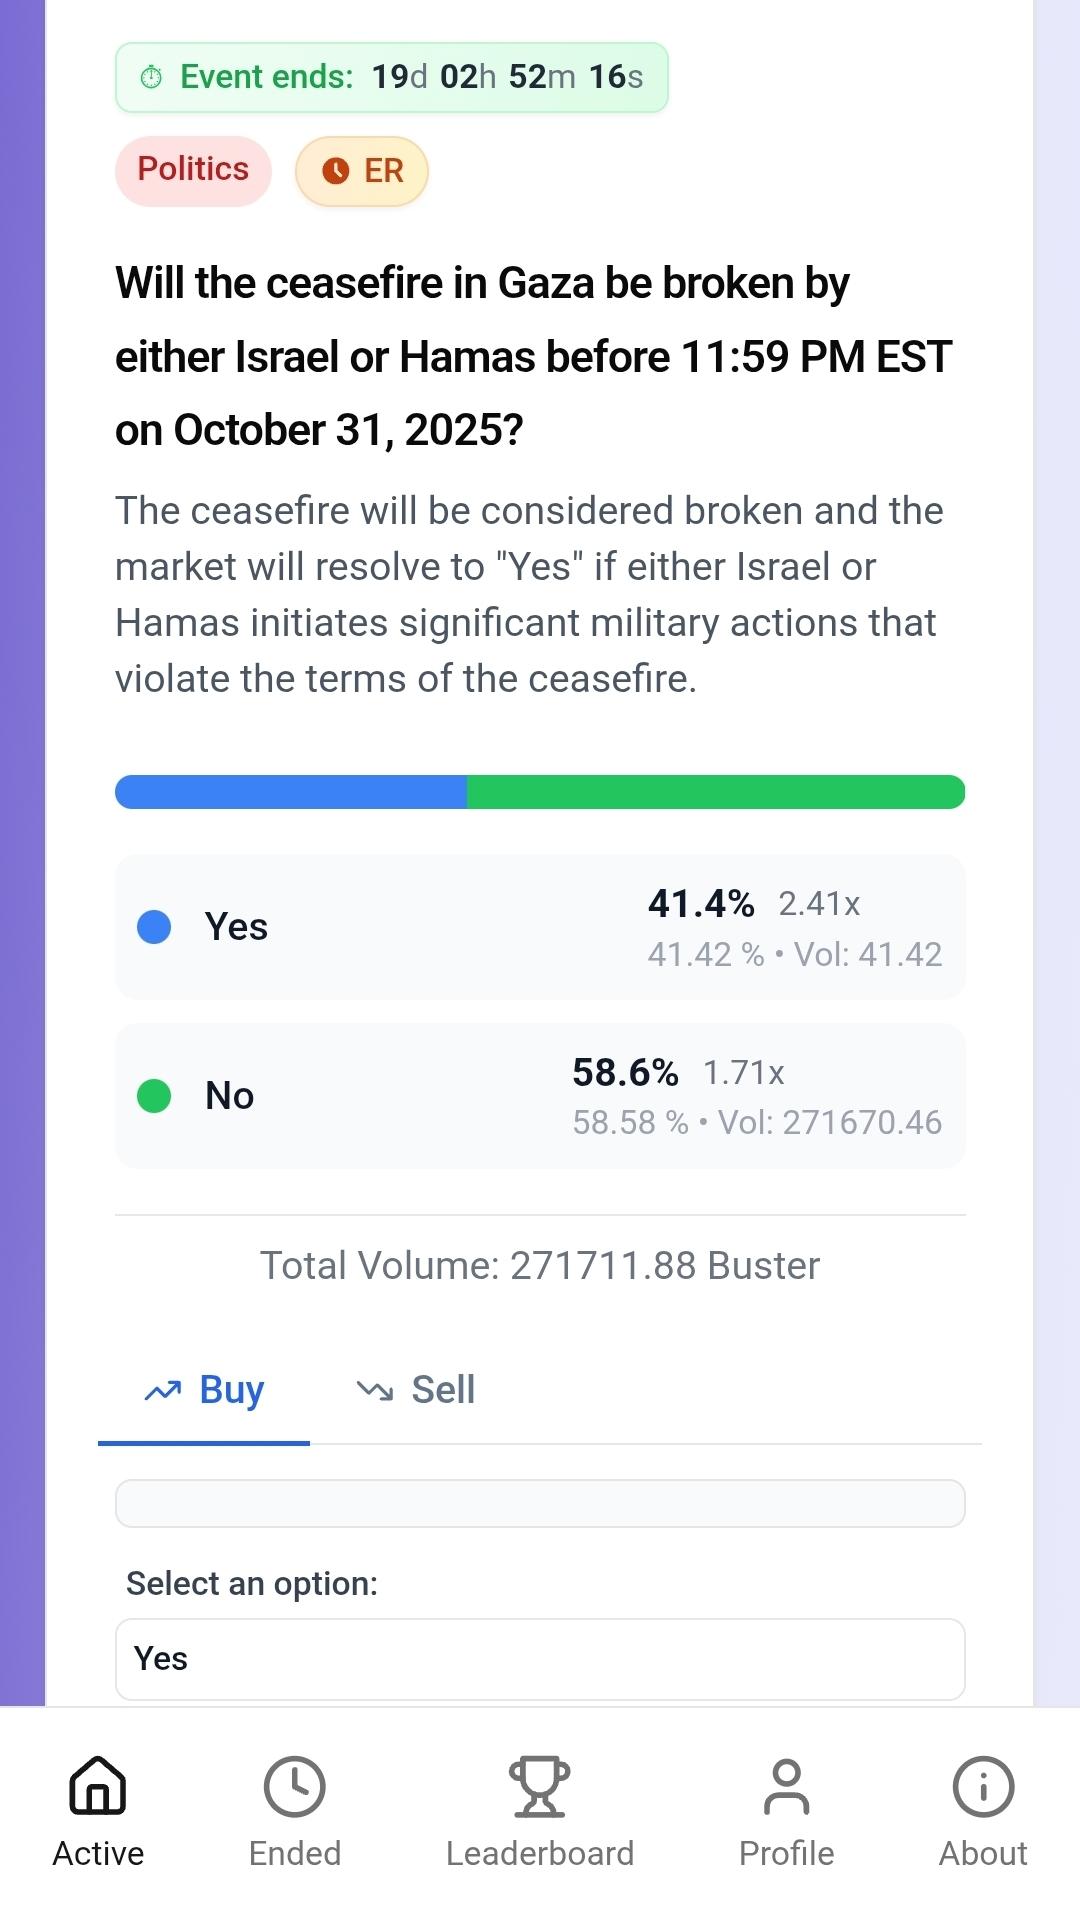This screenshot has width=1080, height=1912.
Task: Click the Politics category tag
Action: (193, 170)
